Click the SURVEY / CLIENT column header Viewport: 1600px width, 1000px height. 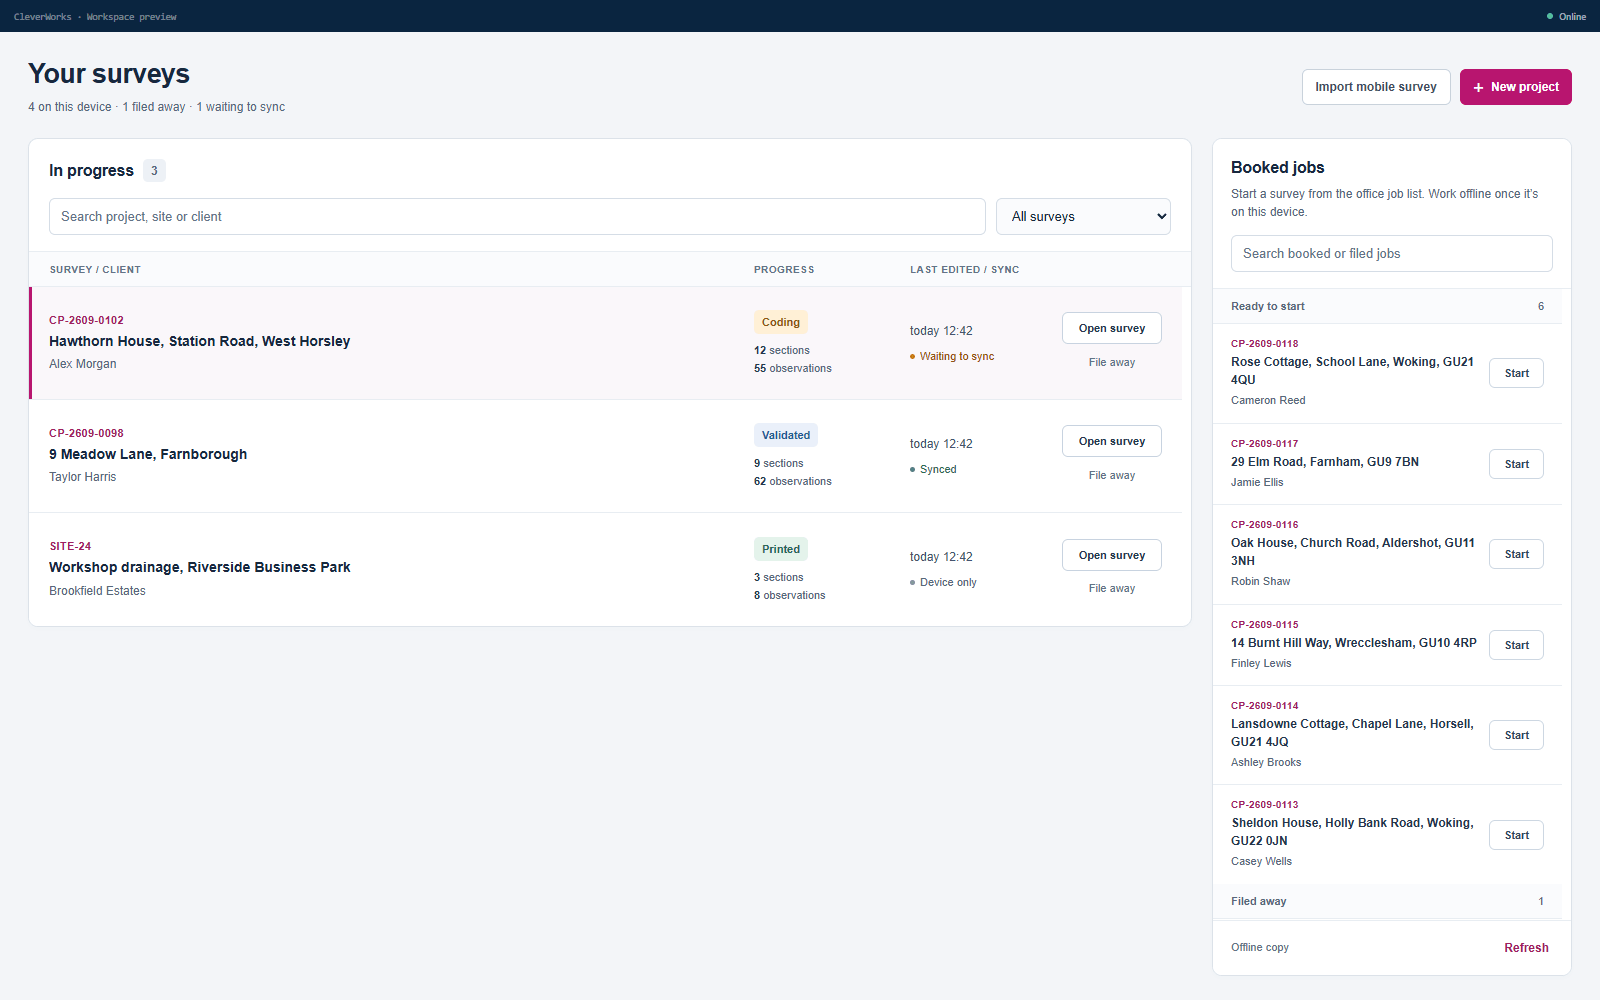click(x=95, y=270)
